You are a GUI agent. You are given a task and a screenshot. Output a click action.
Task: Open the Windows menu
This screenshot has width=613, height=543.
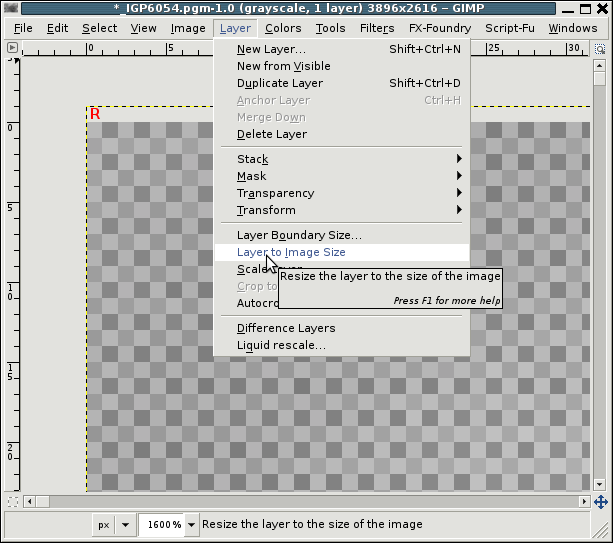pyautogui.click(x=573, y=28)
